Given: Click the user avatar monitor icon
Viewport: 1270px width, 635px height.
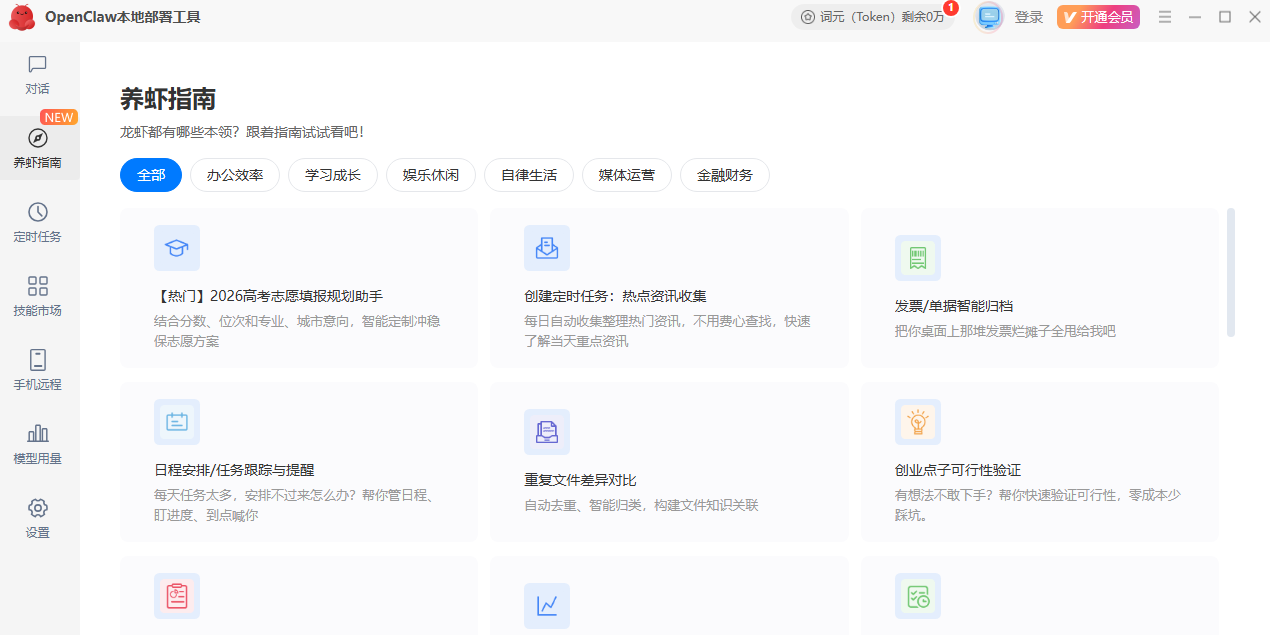Looking at the screenshot, I should [989, 17].
